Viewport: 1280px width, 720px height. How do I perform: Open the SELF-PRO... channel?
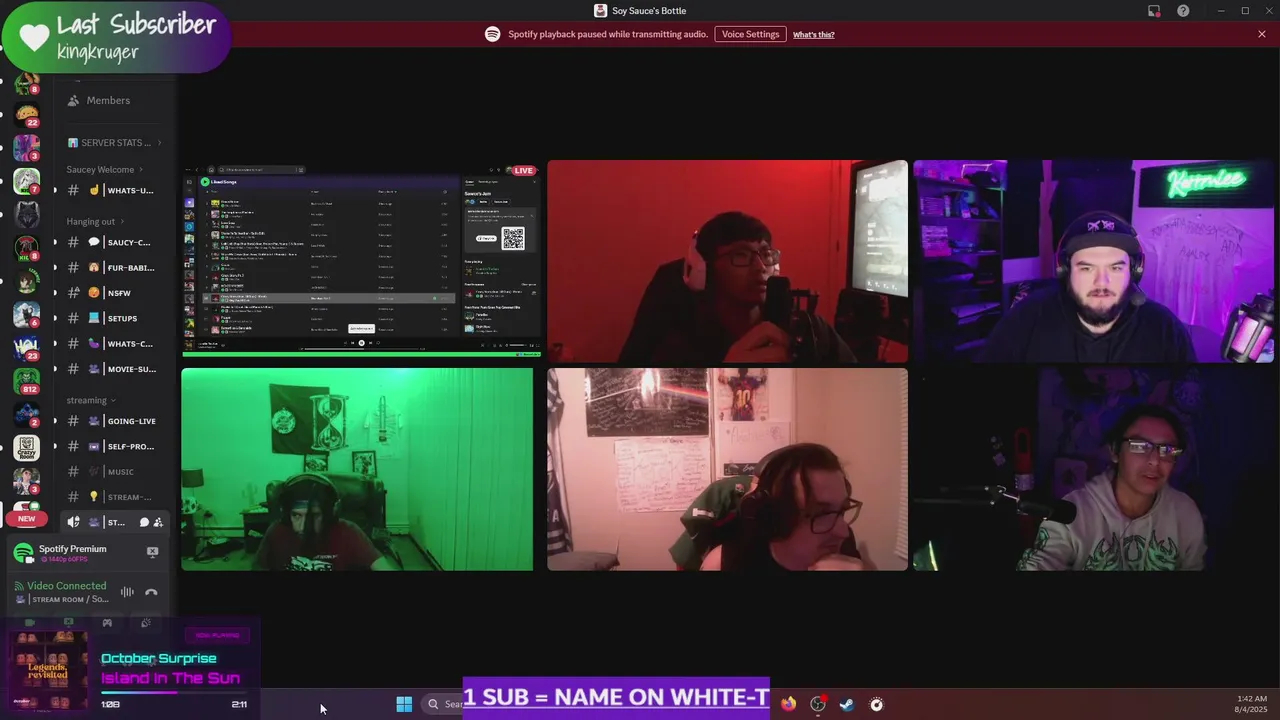[113, 446]
